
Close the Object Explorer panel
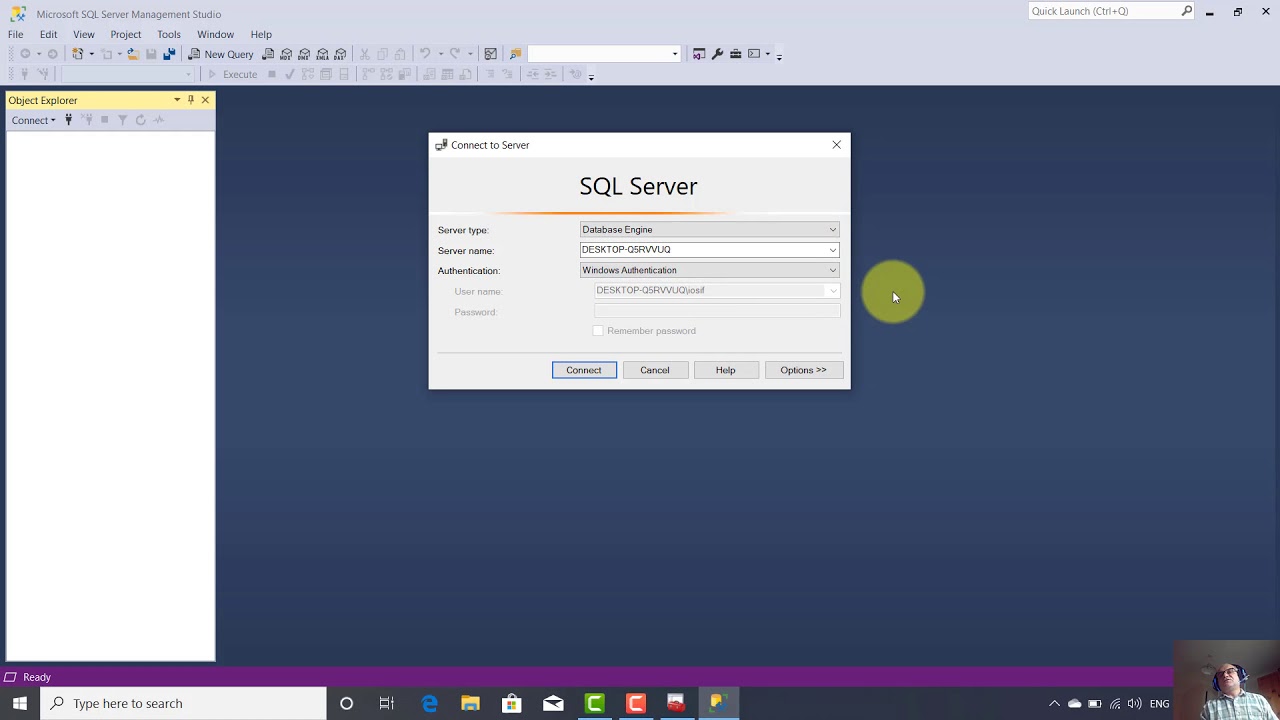pyautogui.click(x=205, y=100)
